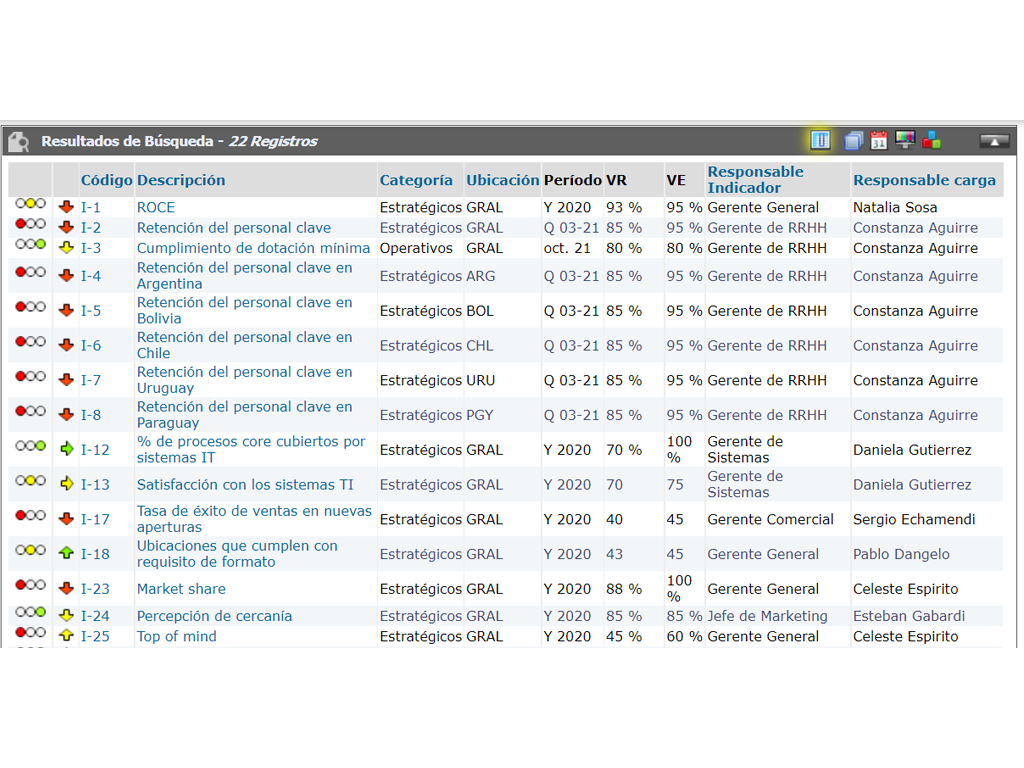Viewport: 1024px width, 768px height.
Task: Click the traffic light on row I-12
Action: [x=31, y=446]
